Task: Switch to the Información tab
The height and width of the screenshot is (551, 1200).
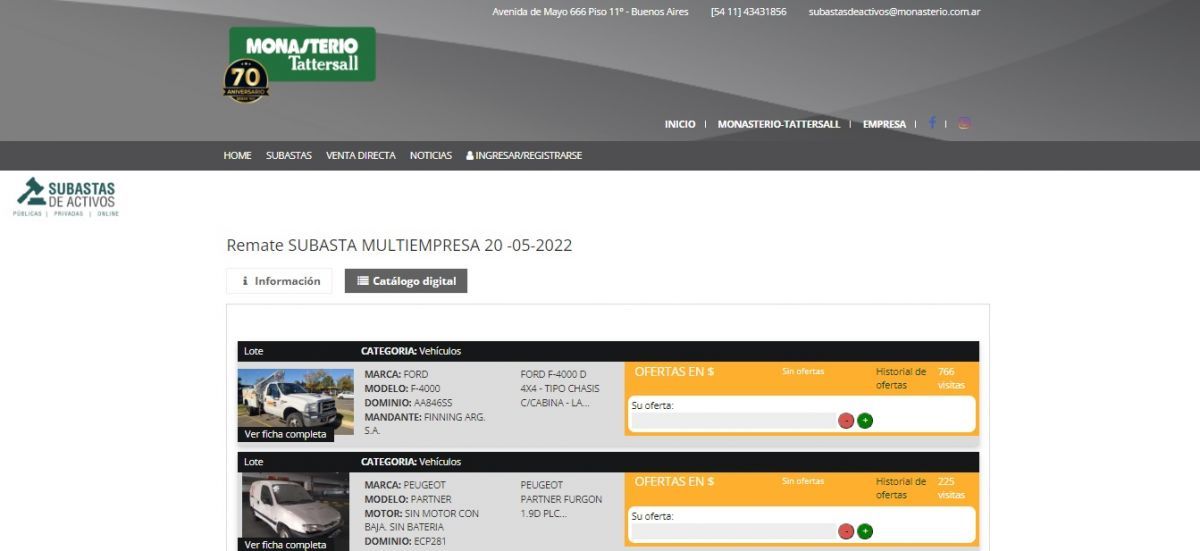Action: point(280,281)
